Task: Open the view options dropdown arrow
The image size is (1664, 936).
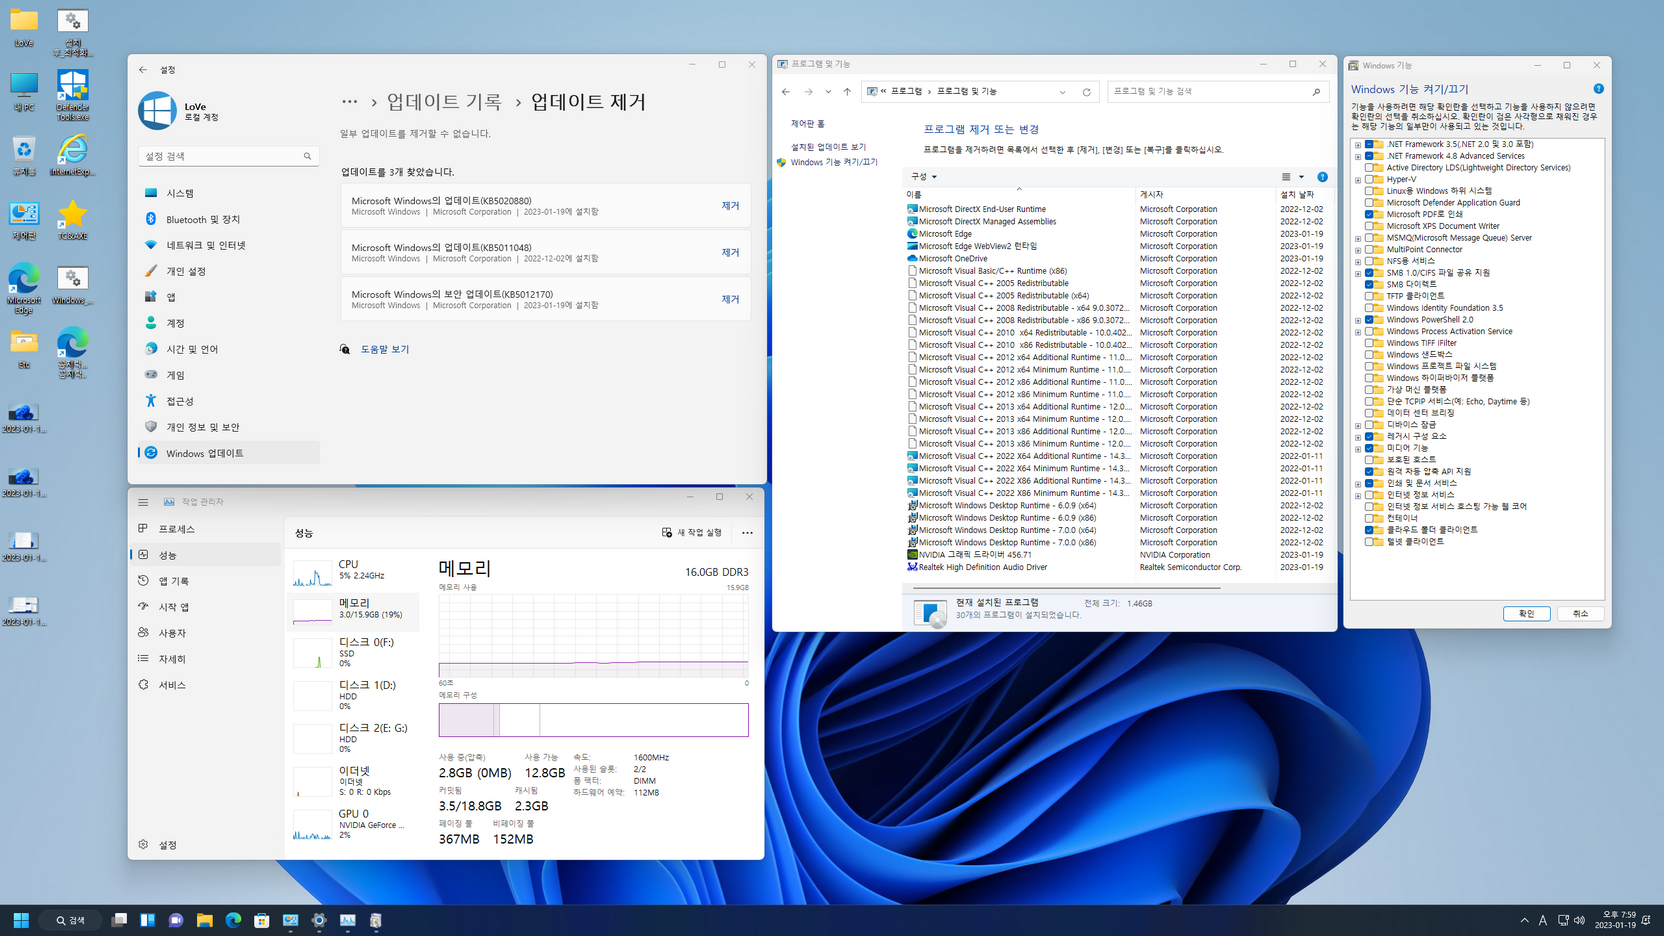Action: [1301, 177]
